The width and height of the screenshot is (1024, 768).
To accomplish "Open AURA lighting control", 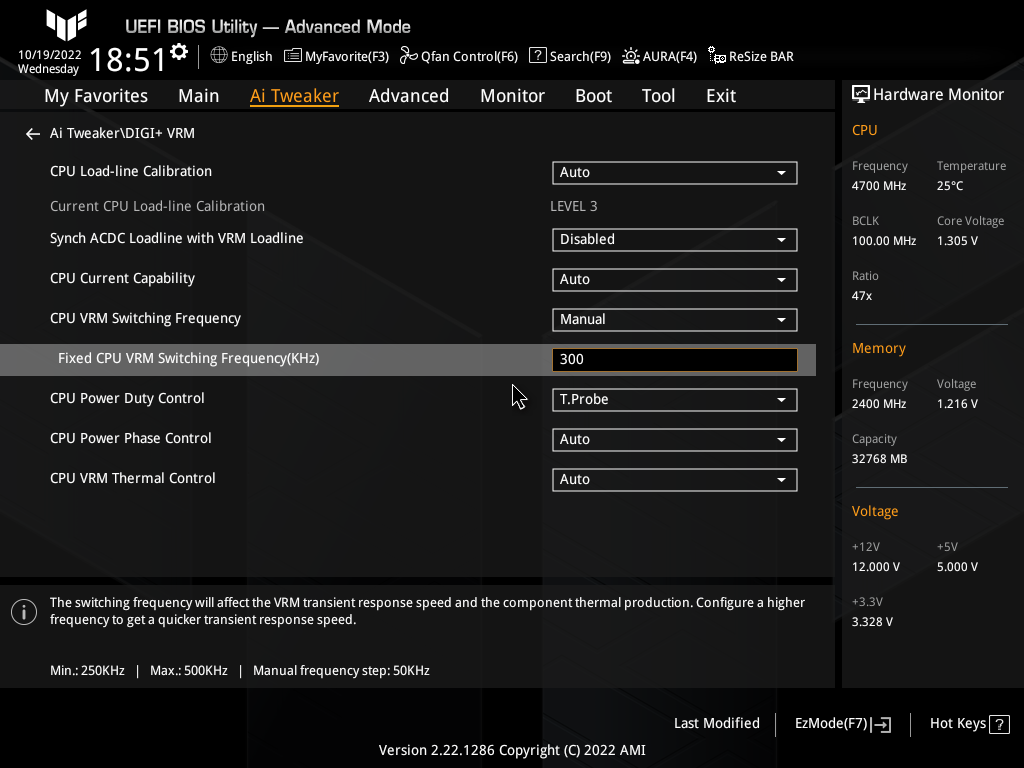I will 659,56.
